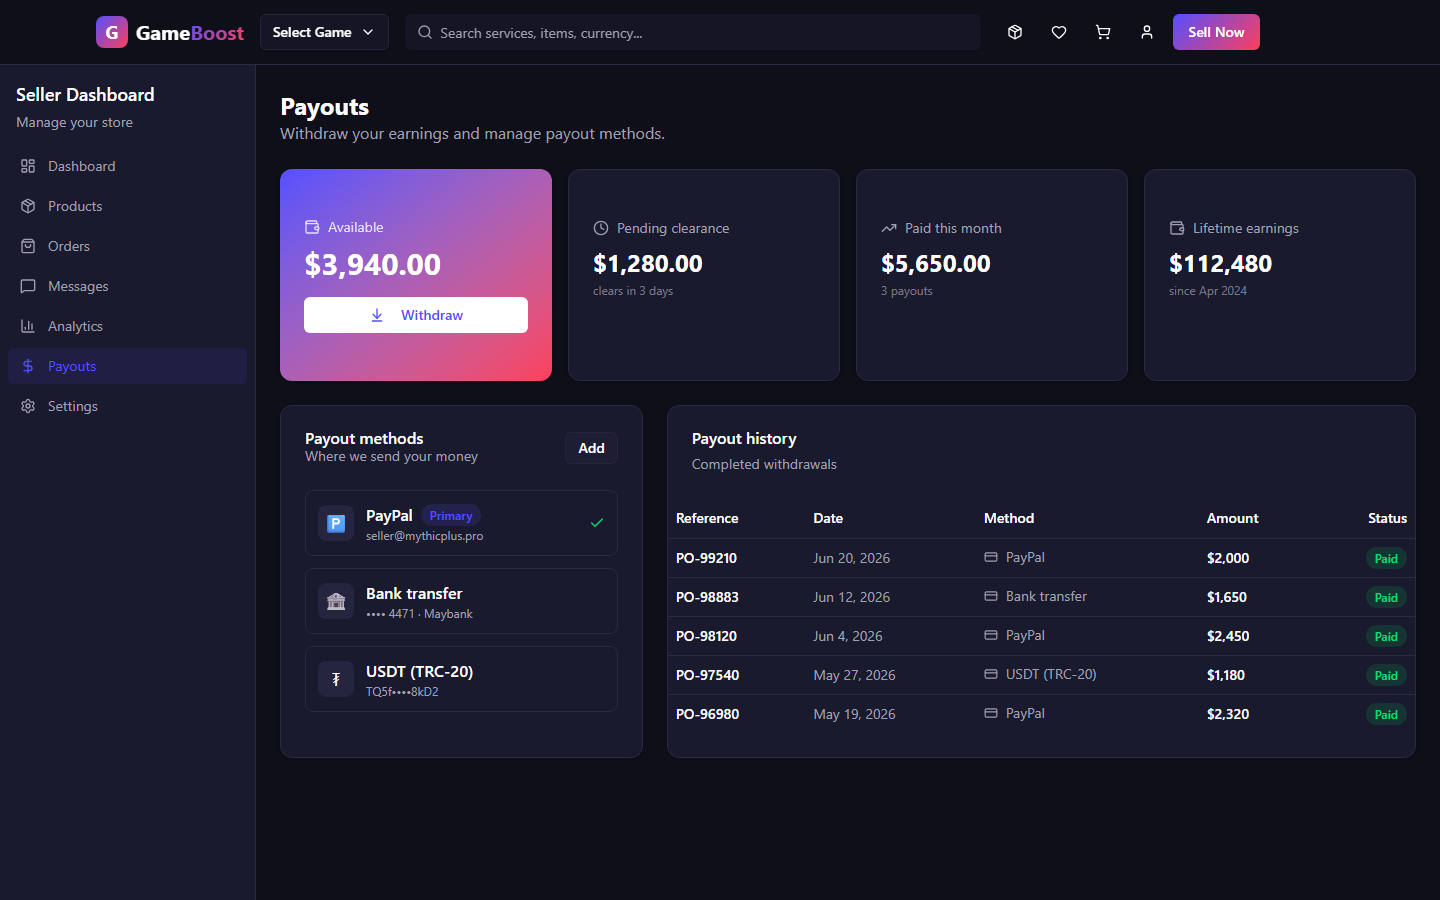This screenshot has width=1440, height=900.
Task: Click the $1,650 amount cell
Action: pos(1227,597)
